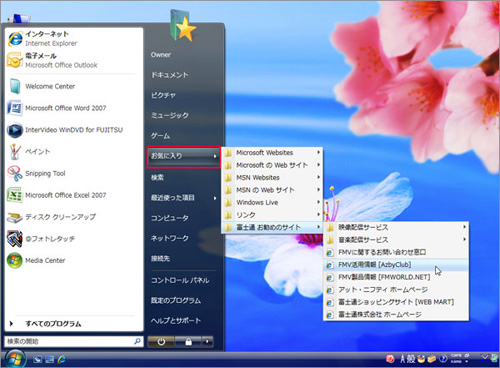The height and width of the screenshot is (368, 500).
Task: Click the Windows Start orb
Action: point(14,359)
